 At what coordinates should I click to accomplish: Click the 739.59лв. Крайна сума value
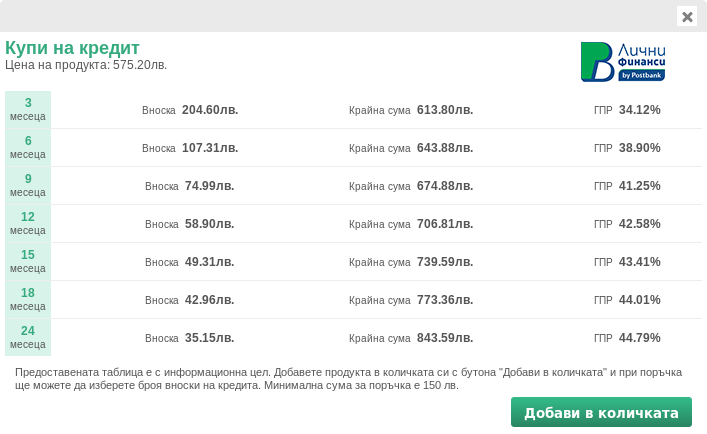(x=445, y=262)
